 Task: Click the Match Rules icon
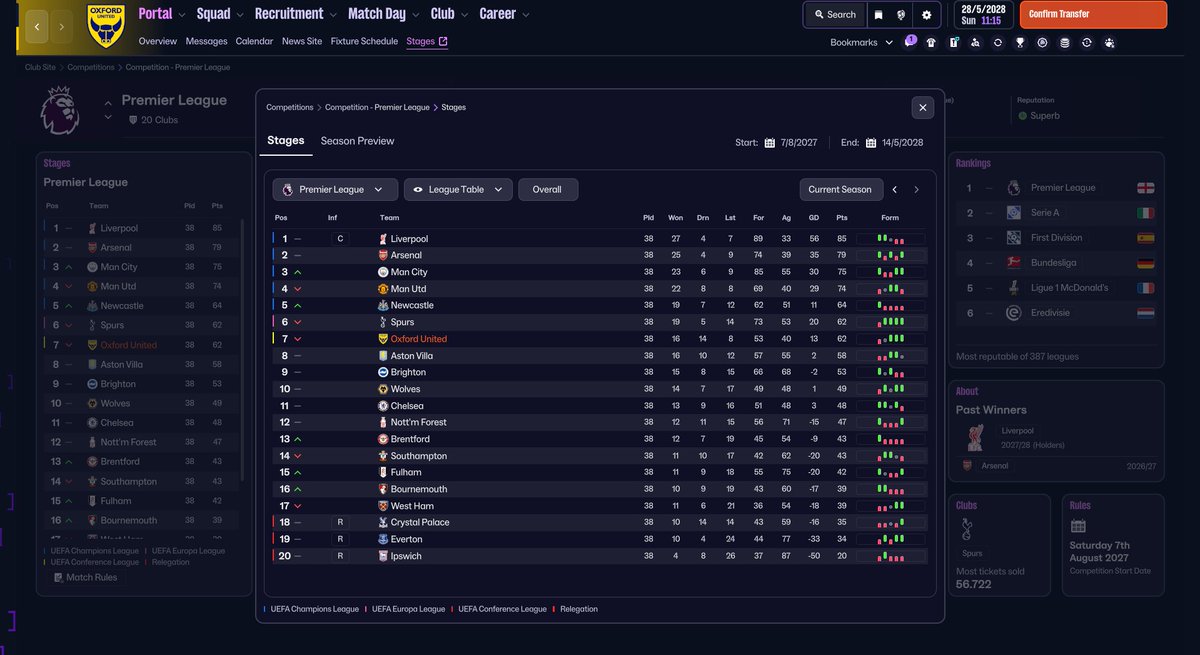coord(58,578)
